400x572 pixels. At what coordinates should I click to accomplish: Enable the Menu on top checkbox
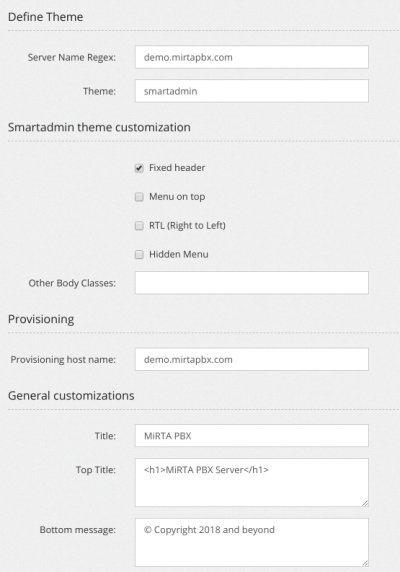point(139,197)
